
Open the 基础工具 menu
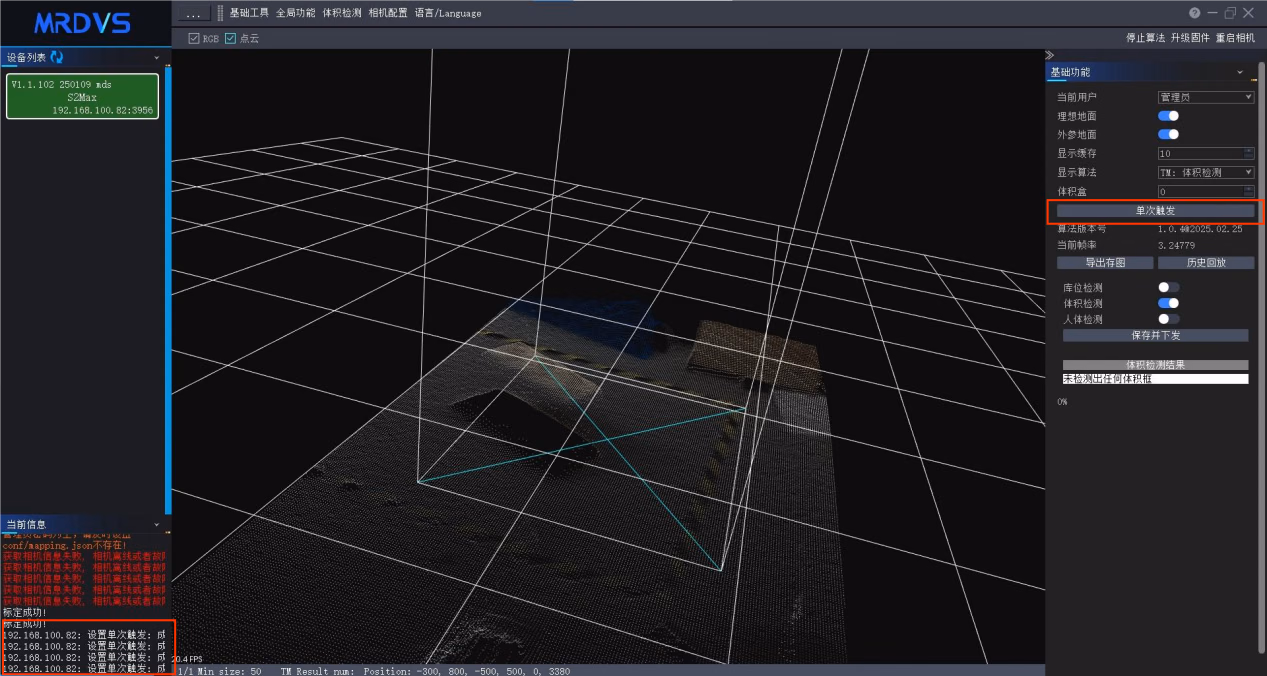[x=249, y=13]
